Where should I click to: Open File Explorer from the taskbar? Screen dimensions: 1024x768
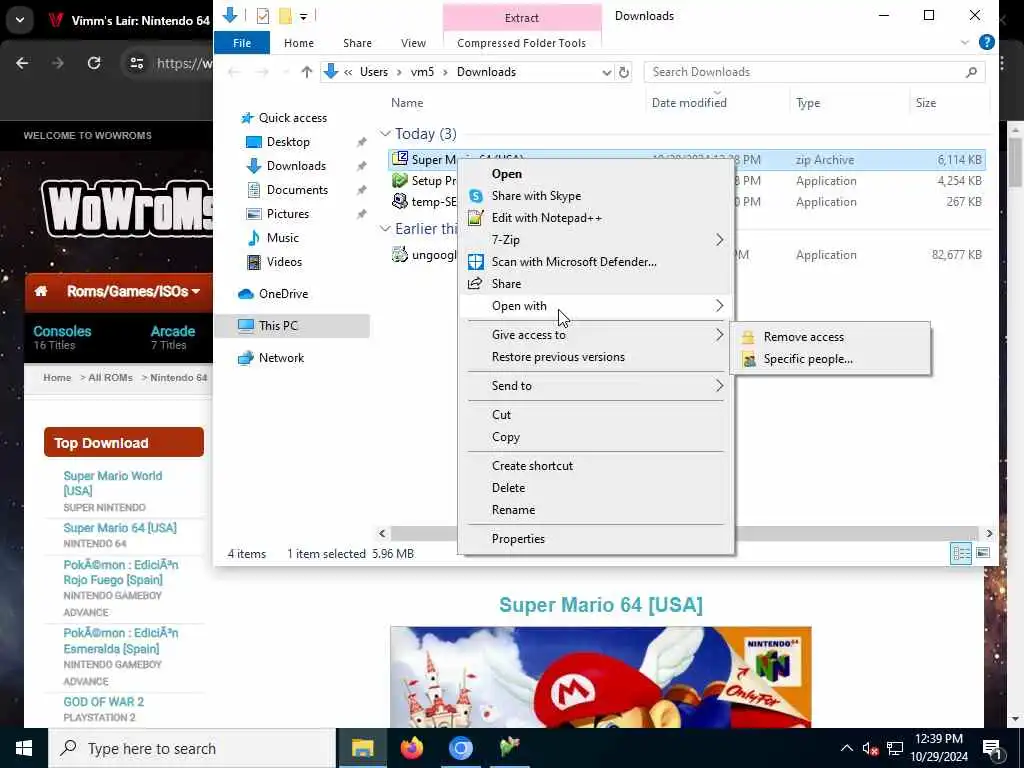point(362,748)
